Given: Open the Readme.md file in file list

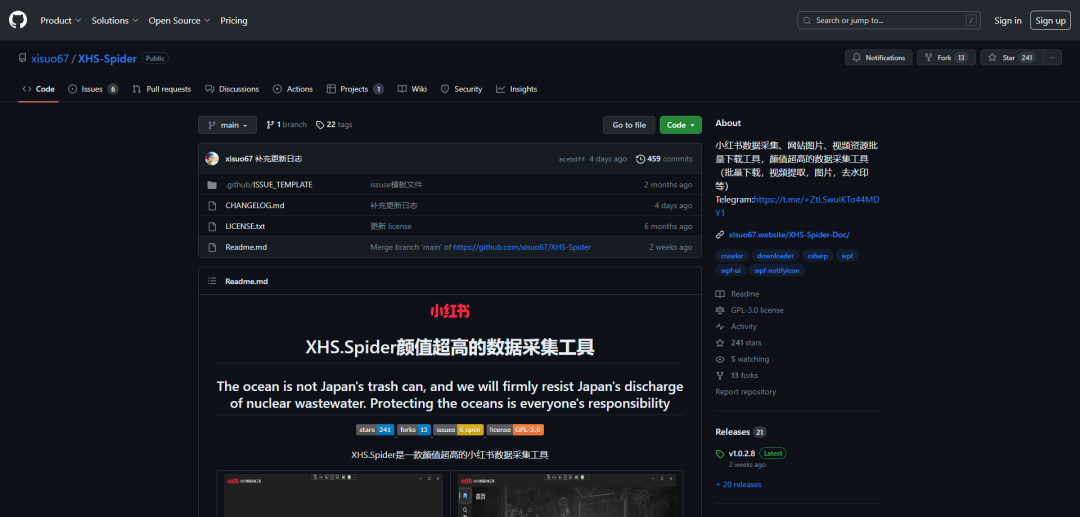Looking at the screenshot, I should pyautogui.click(x=246, y=247).
